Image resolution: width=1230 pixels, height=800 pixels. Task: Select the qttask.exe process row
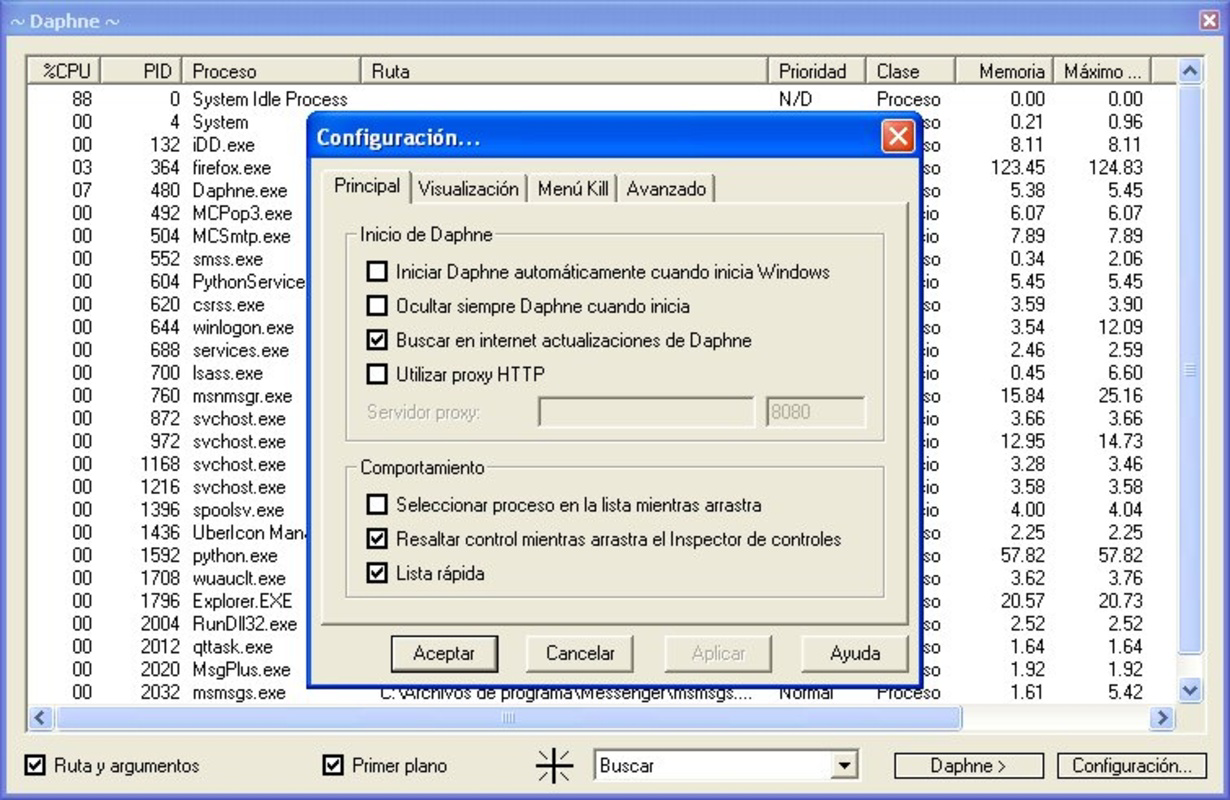(233, 648)
